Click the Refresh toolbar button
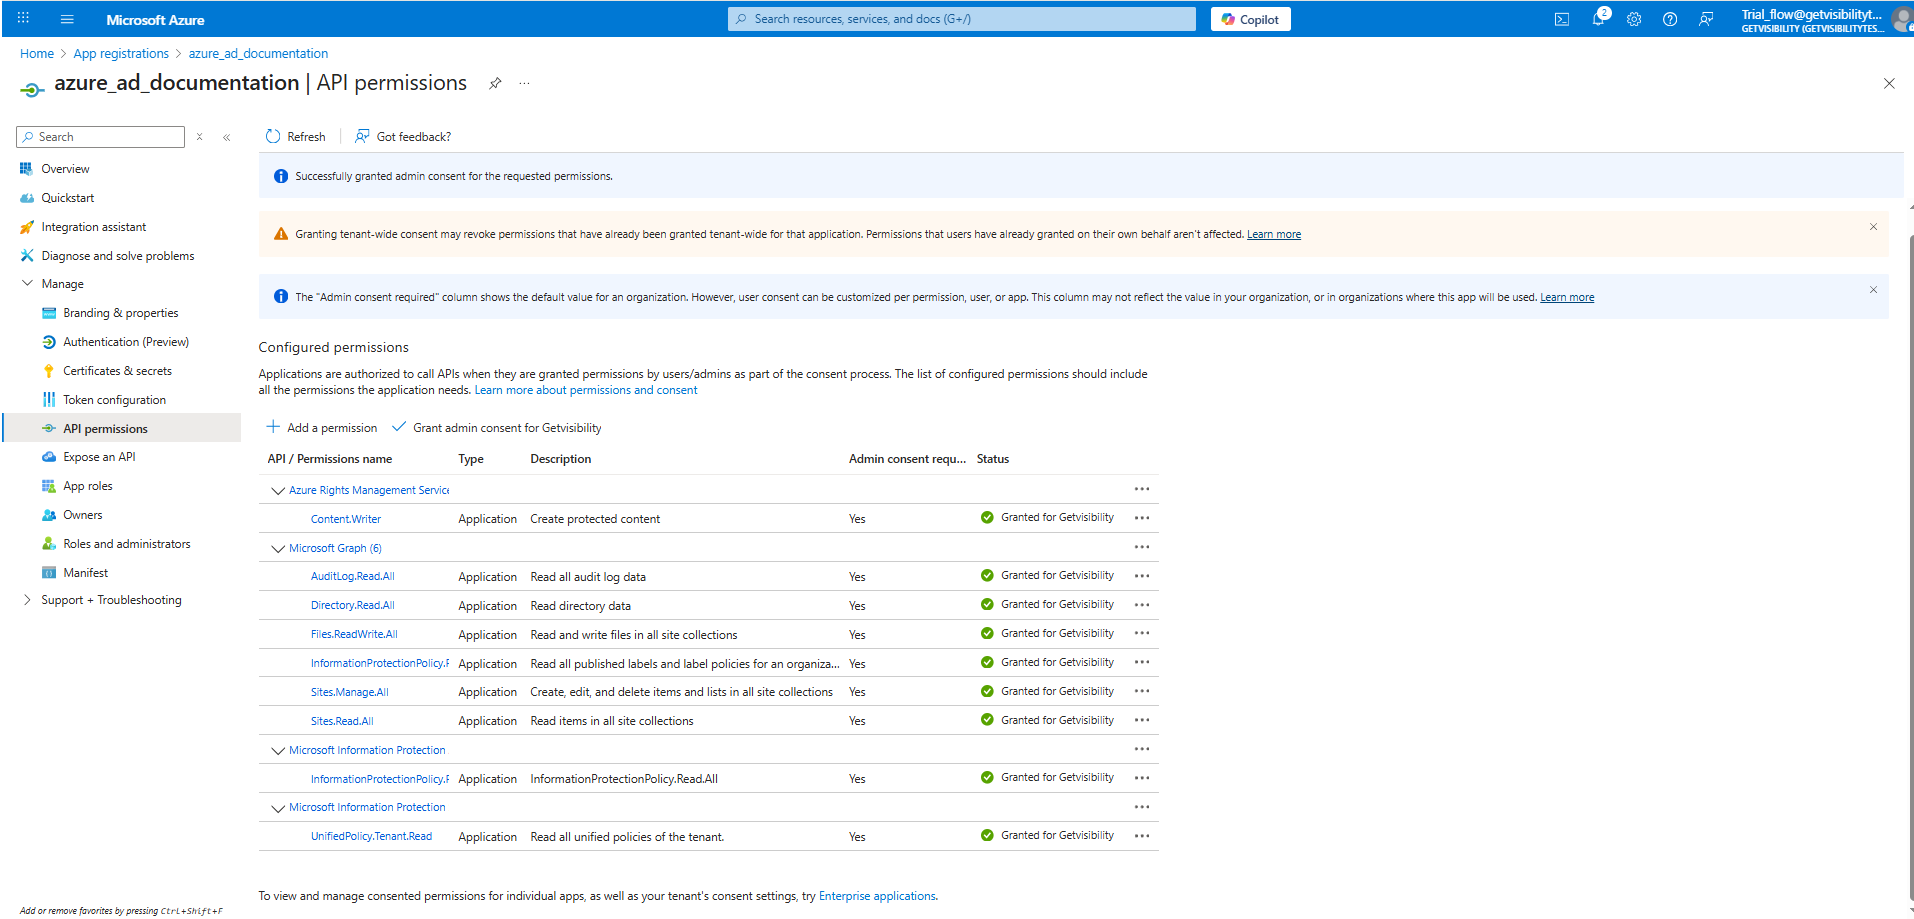 coord(296,137)
